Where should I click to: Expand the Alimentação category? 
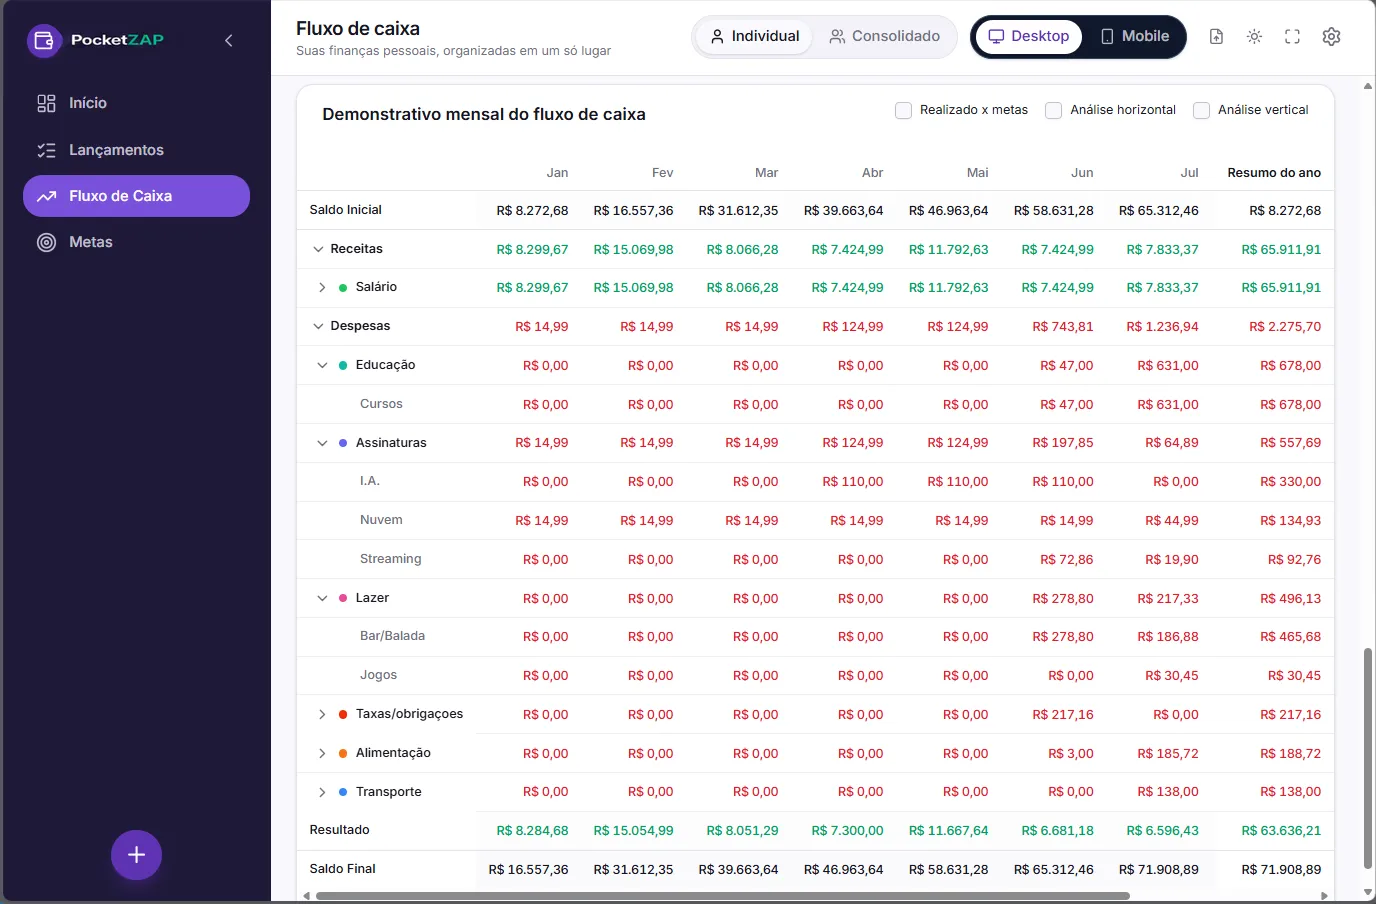(x=322, y=753)
